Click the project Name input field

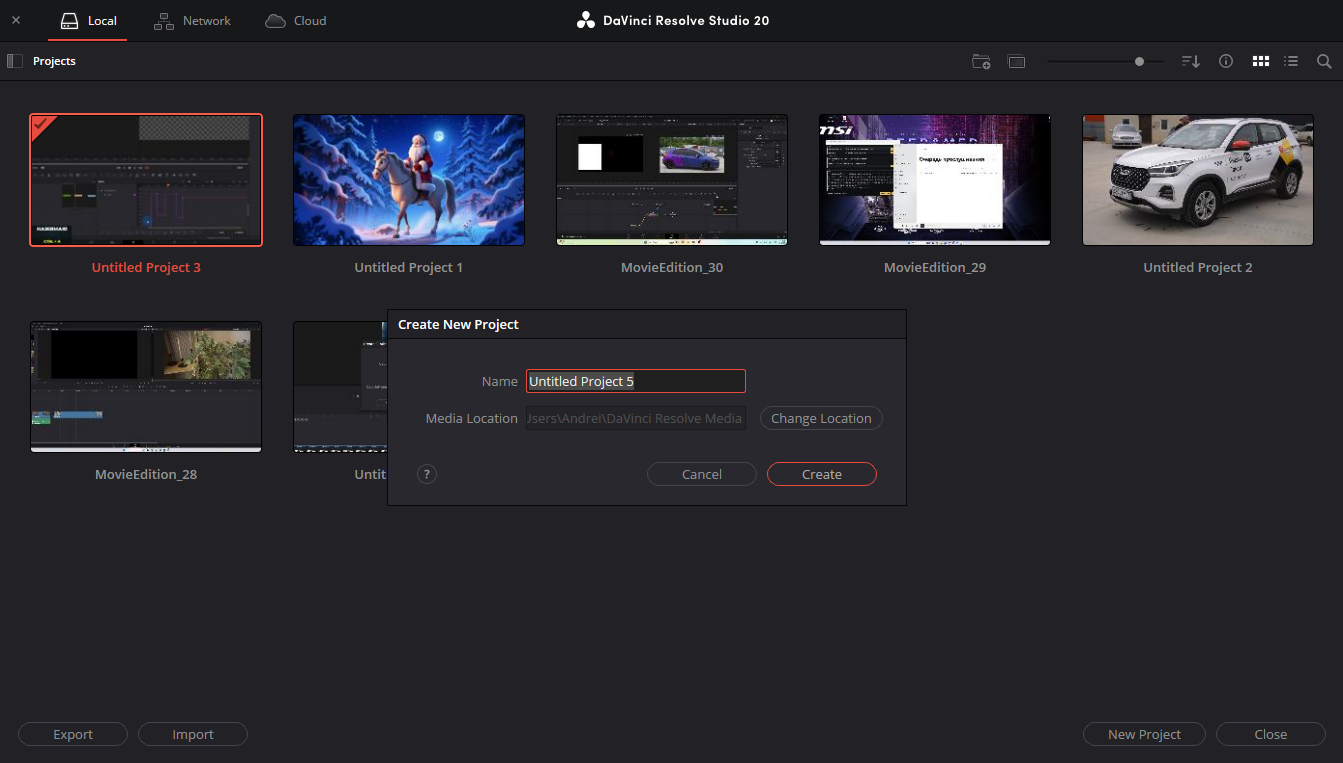pos(635,381)
